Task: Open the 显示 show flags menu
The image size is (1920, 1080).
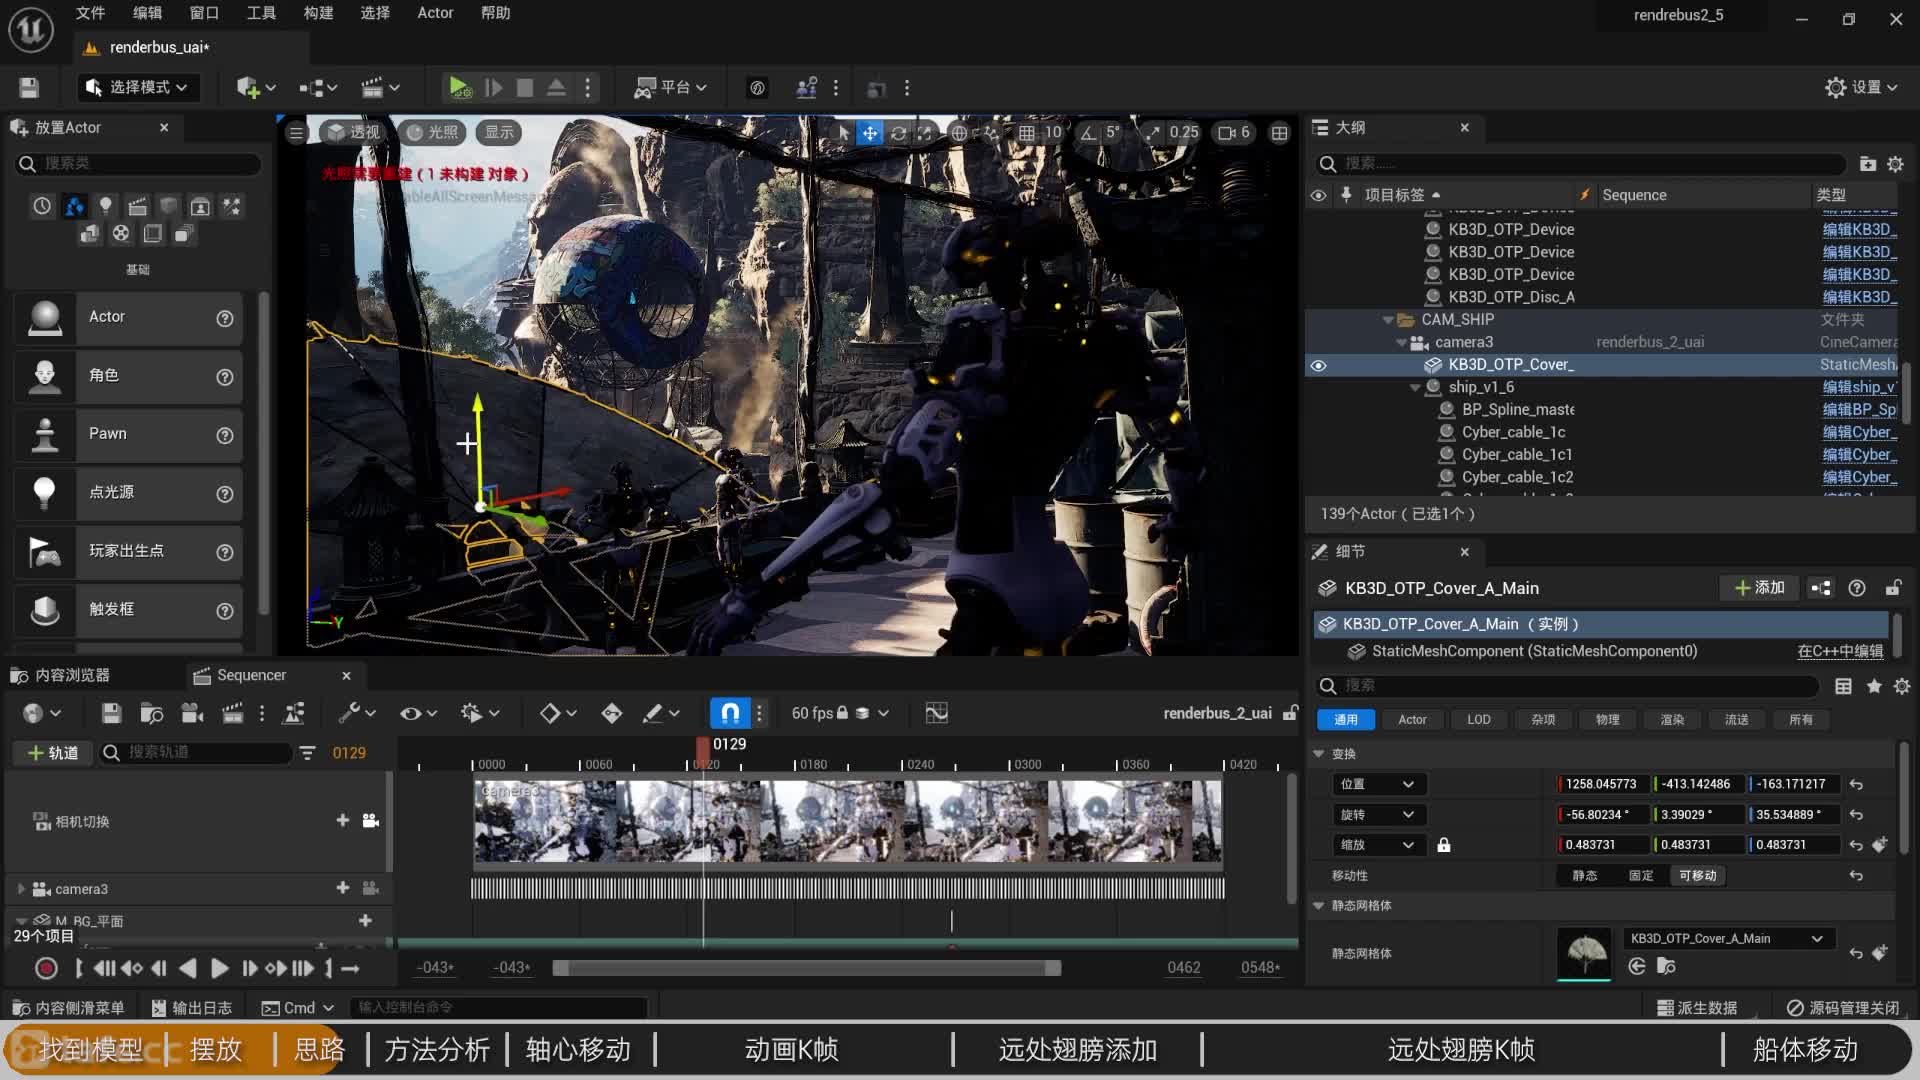Action: [499, 132]
